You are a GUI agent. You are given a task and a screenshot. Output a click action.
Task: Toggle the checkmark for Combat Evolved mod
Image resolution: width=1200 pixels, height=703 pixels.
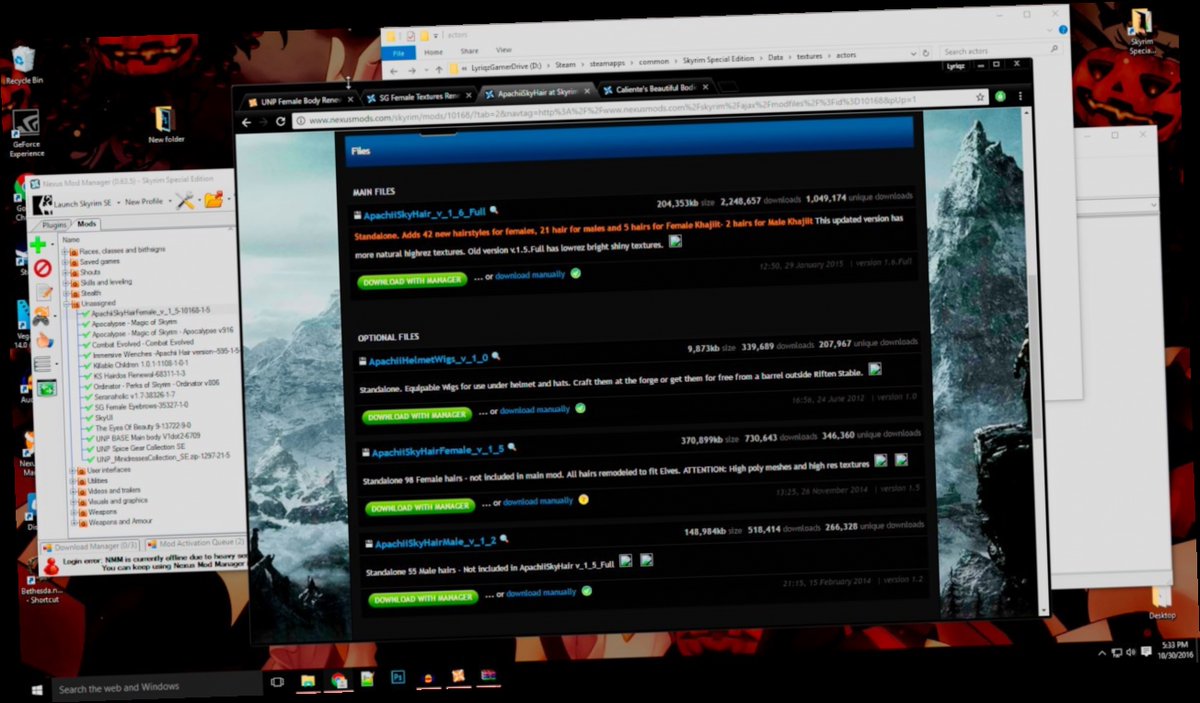click(86, 344)
